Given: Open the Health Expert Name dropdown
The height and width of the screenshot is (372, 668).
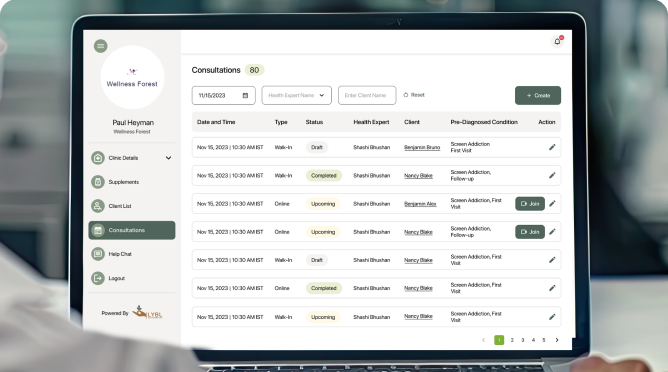Looking at the screenshot, I should pyautogui.click(x=297, y=95).
